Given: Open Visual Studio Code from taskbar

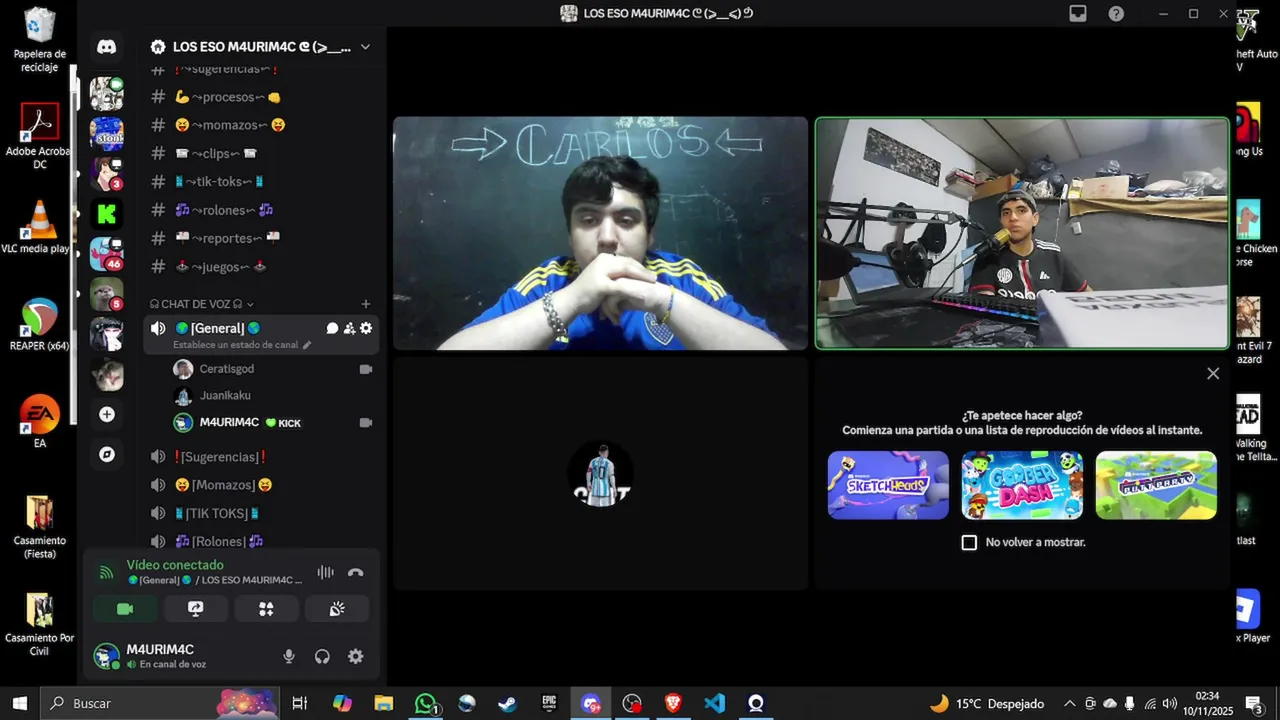Looking at the screenshot, I should click(x=714, y=703).
